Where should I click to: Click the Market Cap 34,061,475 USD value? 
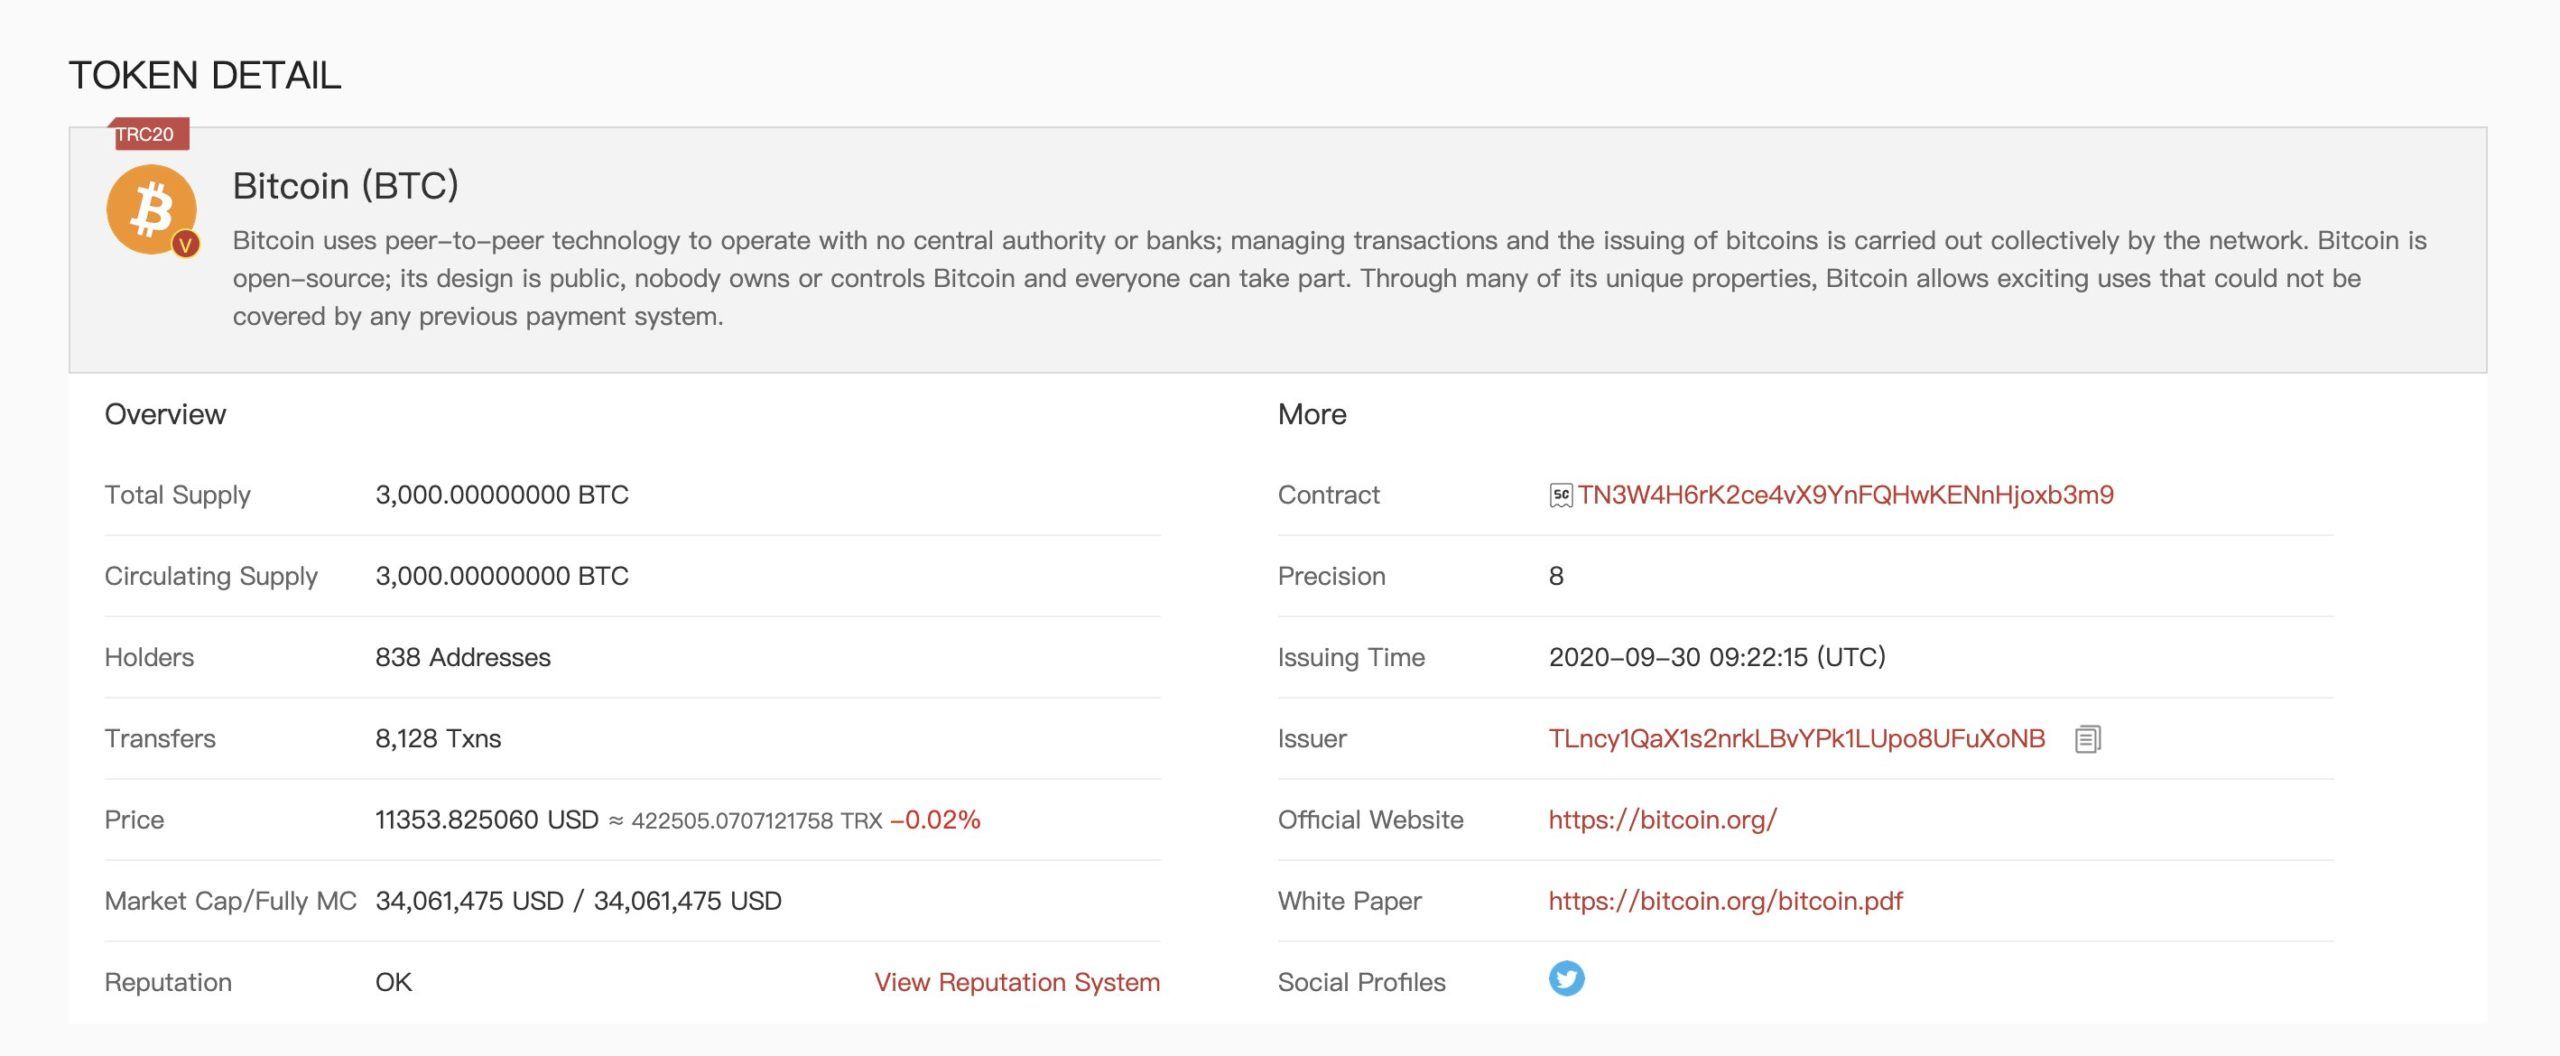(469, 901)
